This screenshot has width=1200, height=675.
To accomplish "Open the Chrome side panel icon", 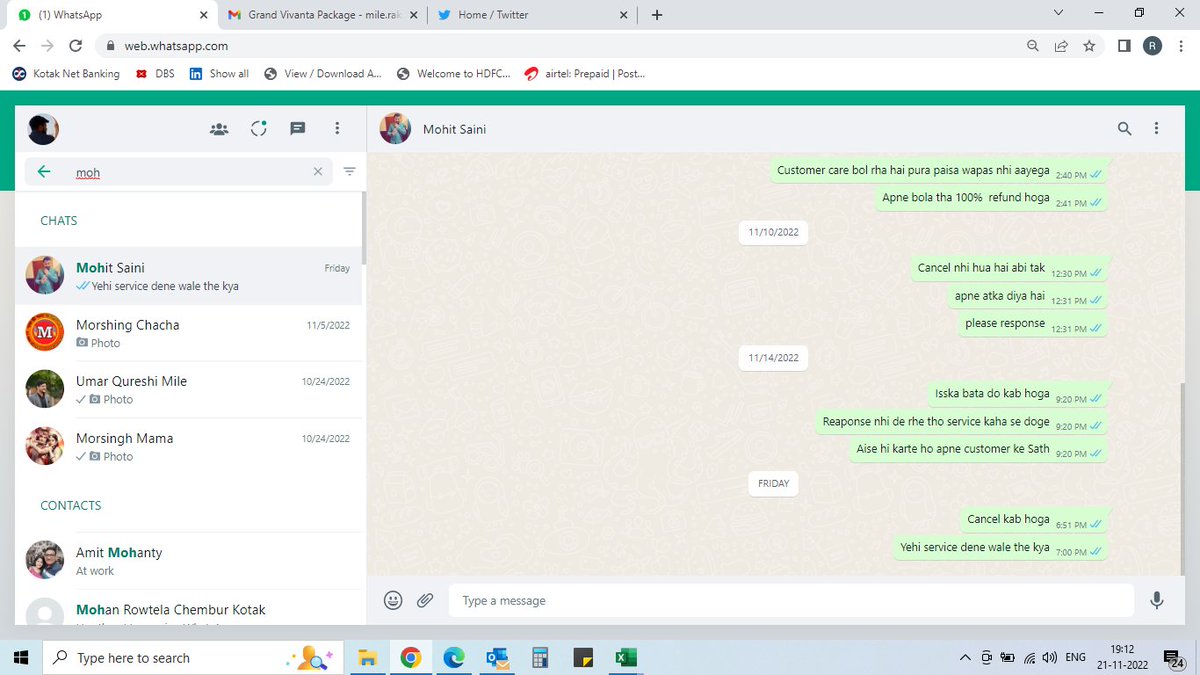I will [1124, 46].
